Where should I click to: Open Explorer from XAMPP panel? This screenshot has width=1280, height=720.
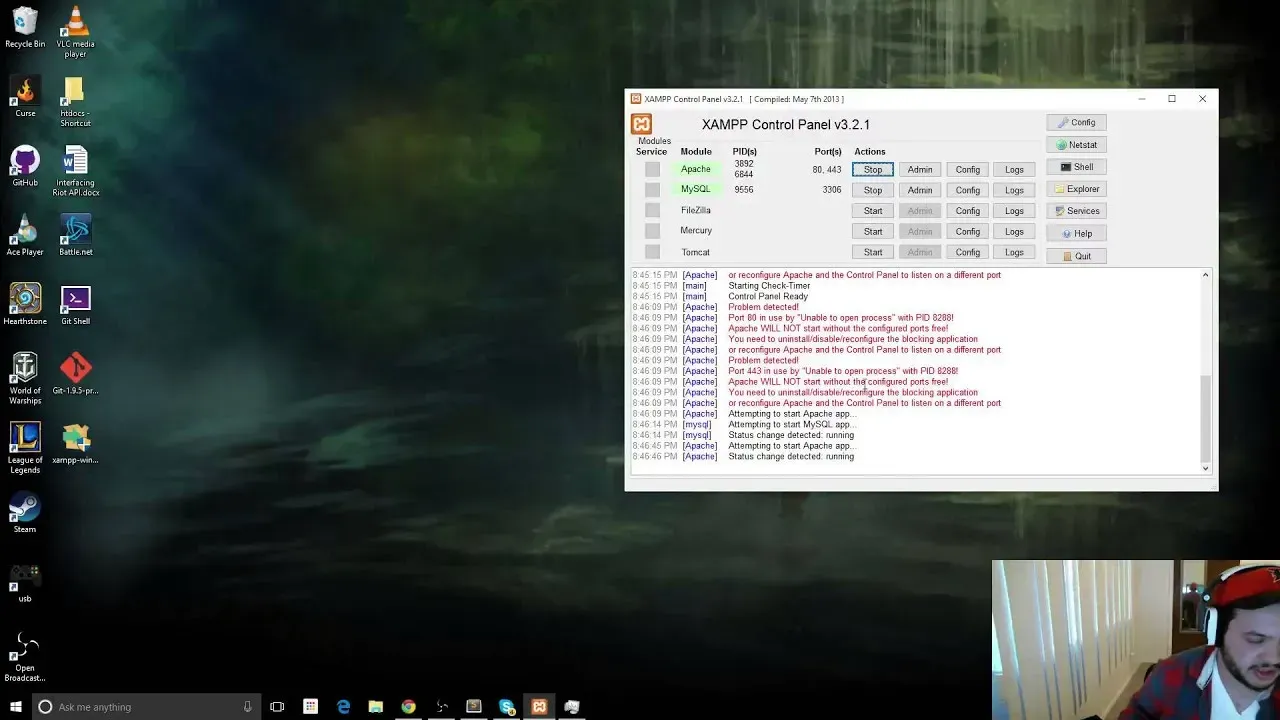pyautogui.click(x=1076, y=189)
